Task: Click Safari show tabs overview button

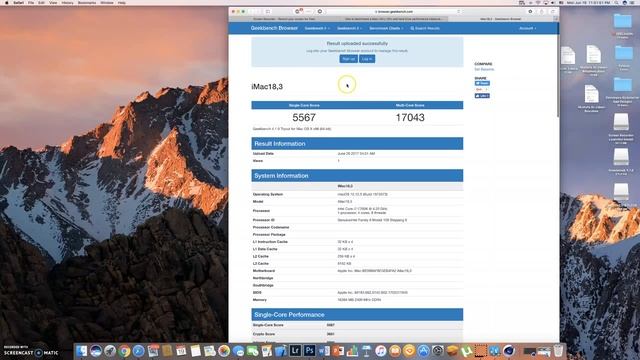Action: 553,11
